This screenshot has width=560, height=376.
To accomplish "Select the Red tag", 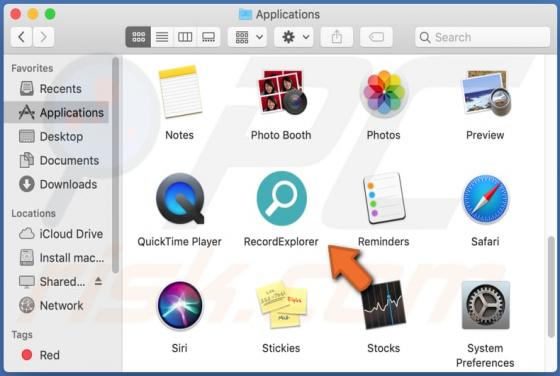I will click(57, 355).
